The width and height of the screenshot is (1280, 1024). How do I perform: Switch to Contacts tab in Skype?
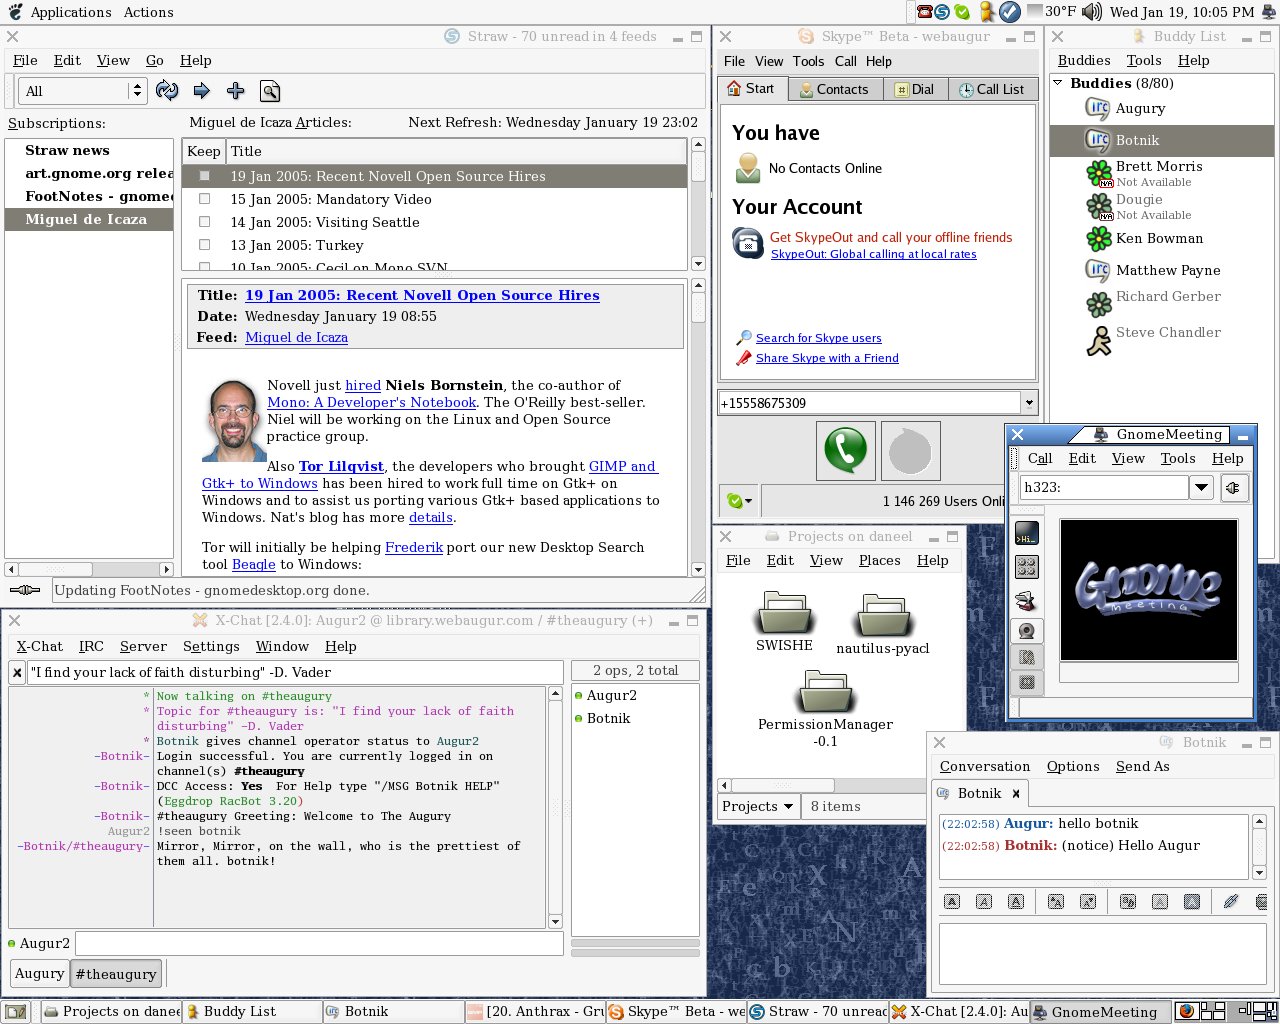(834, 89)
